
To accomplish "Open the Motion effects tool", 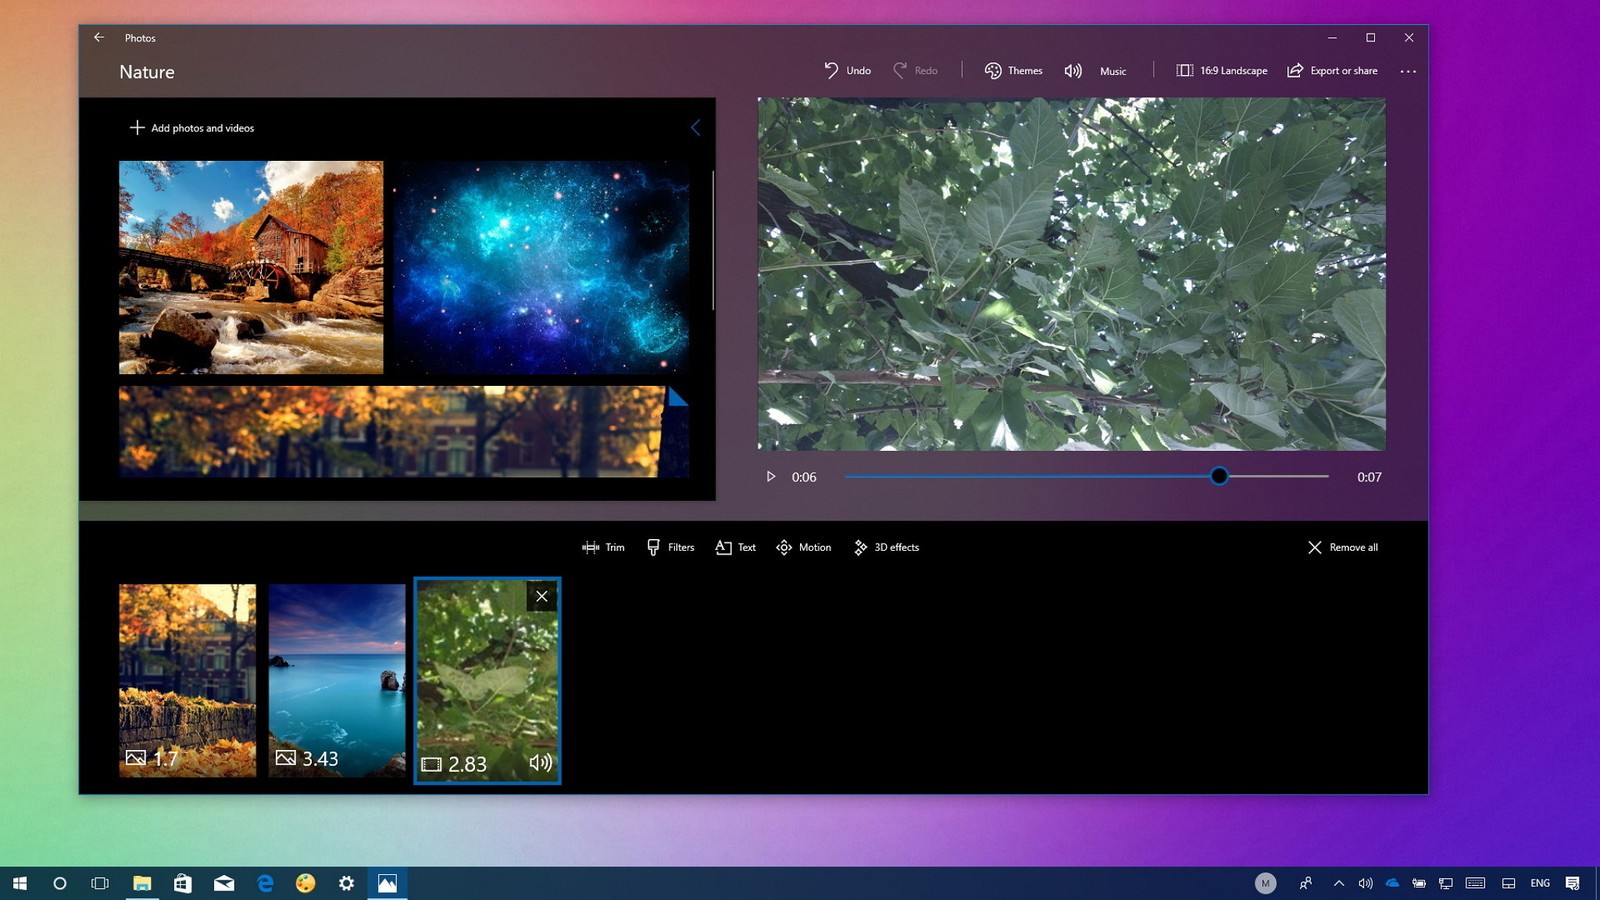I will click(803, 547).
